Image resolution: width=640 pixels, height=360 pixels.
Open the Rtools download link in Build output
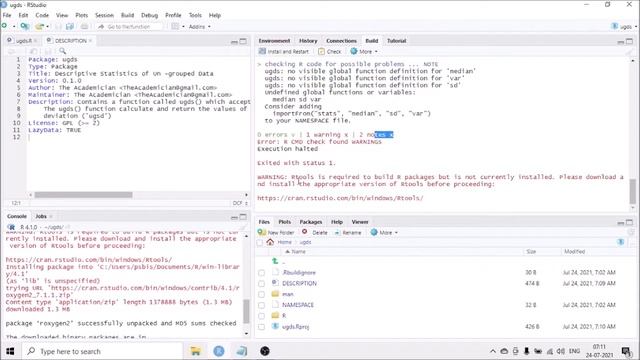coord(340,198)
